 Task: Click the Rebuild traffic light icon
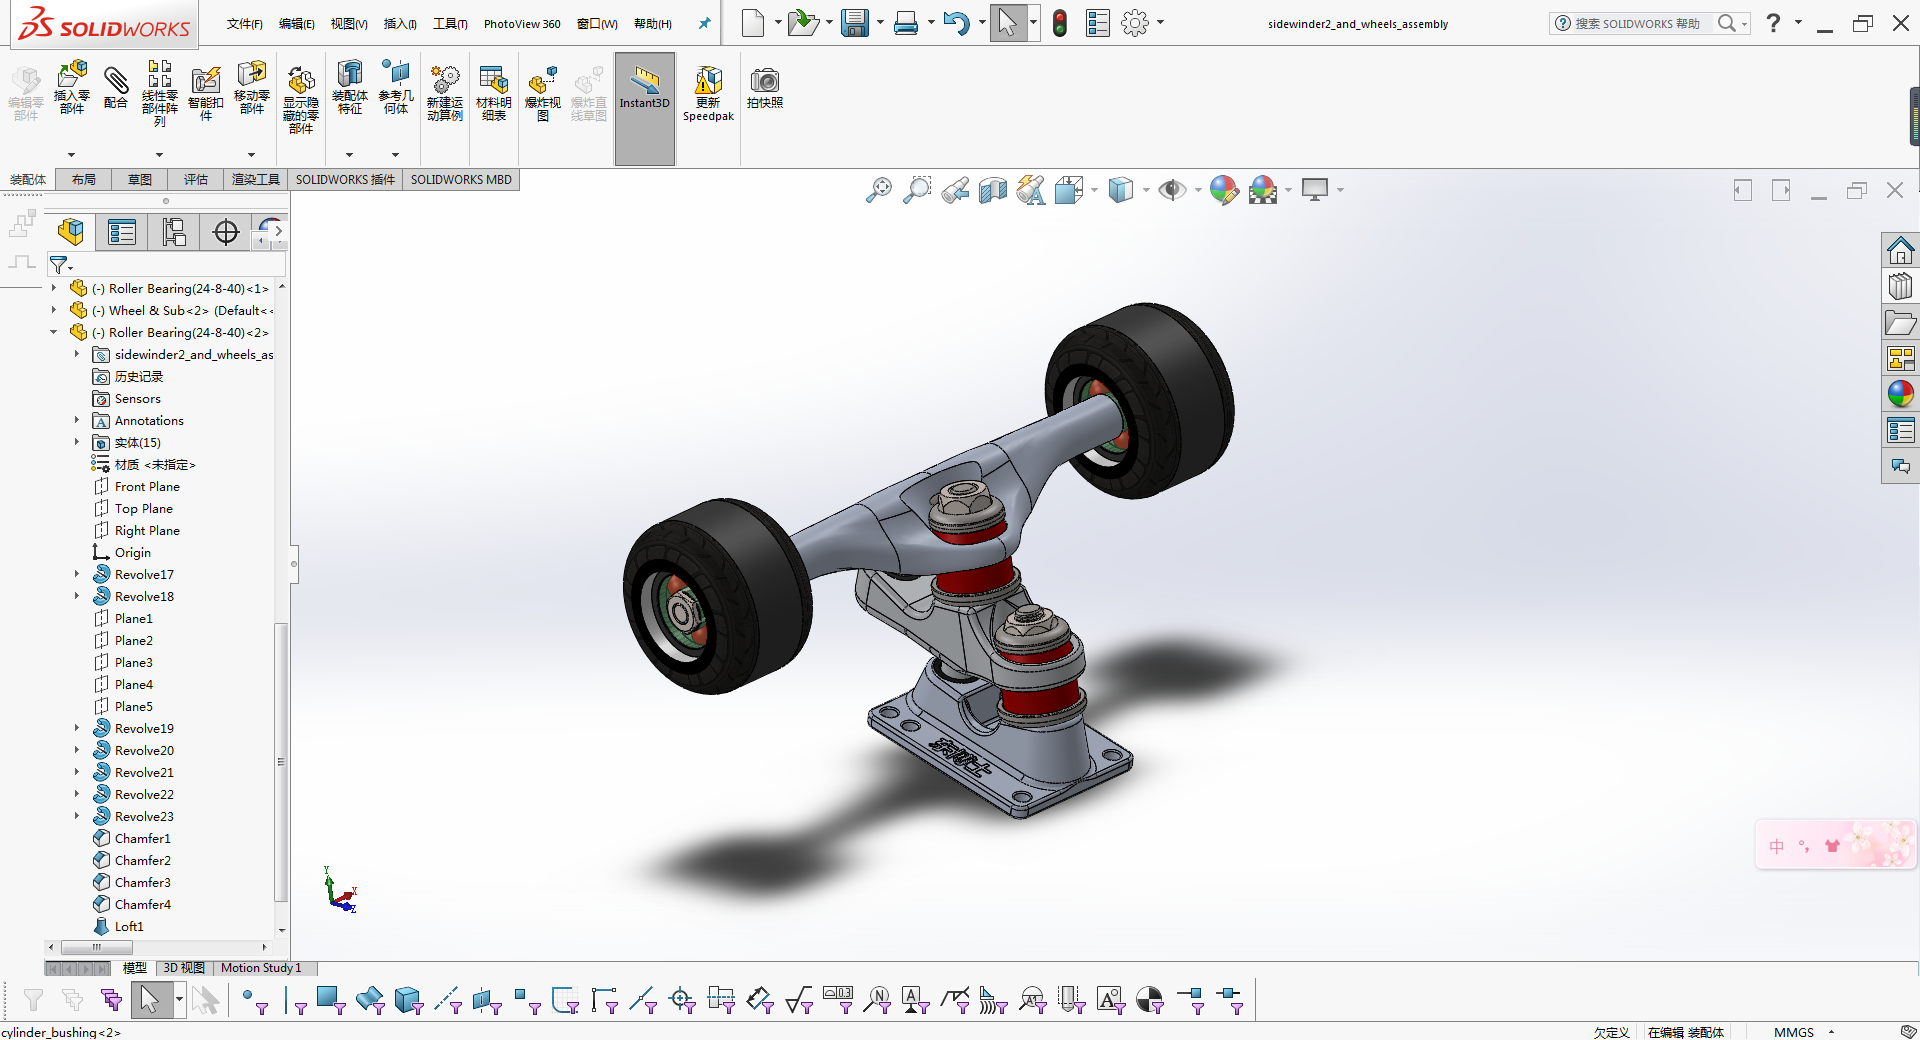[x=1060, y=23]
